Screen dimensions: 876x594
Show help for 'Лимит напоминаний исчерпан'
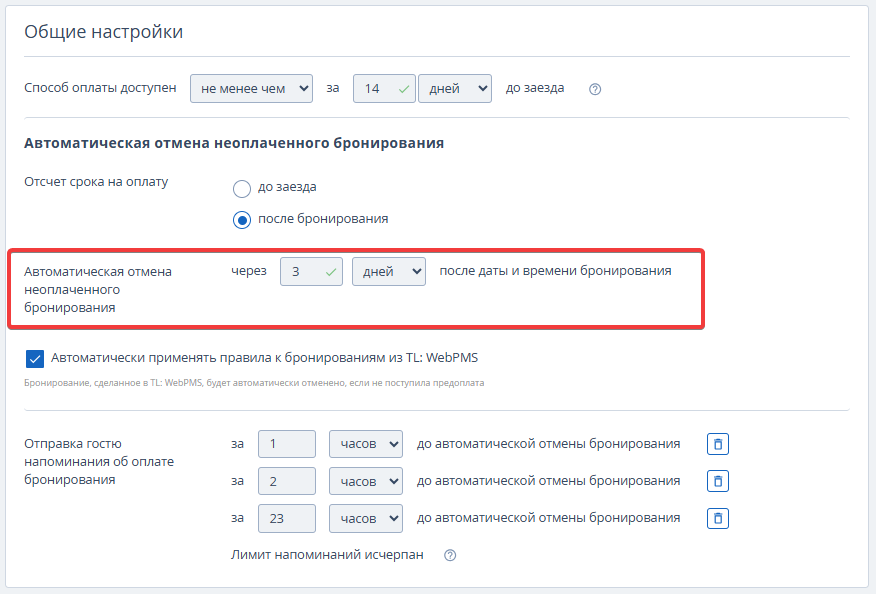click(x=450, y=555)
